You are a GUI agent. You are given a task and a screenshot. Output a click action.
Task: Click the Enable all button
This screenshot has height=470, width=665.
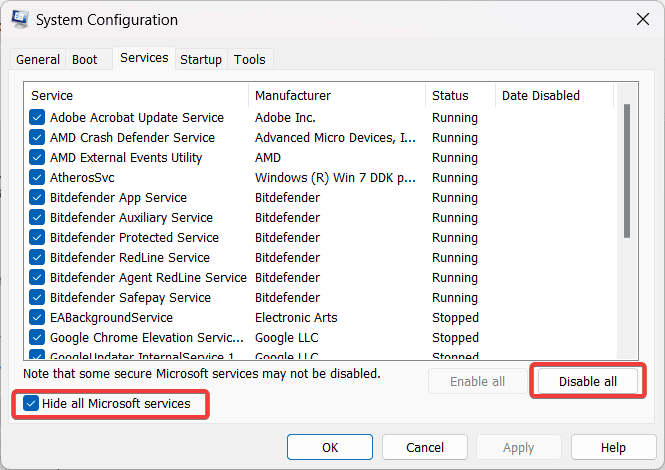[478, 381]
